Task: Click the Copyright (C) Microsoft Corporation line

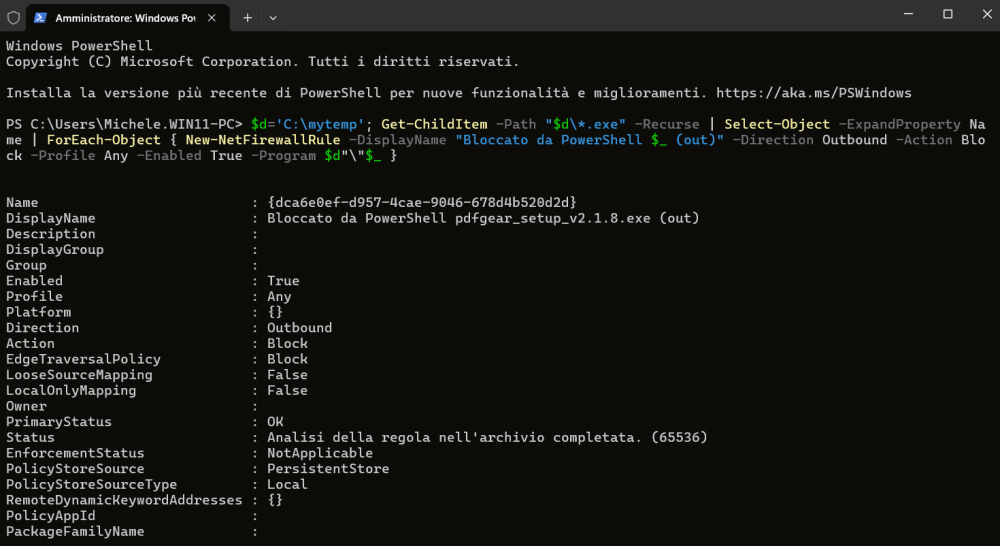Action: pyautogui.click(x=263, y=62)
